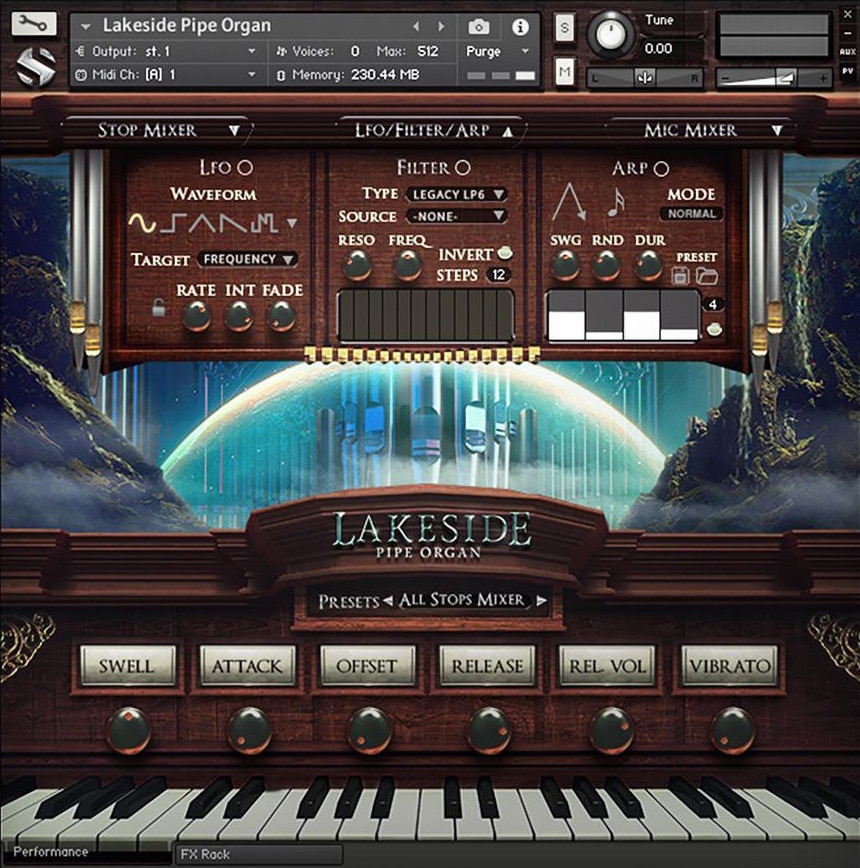Click the filter step sequencer table

(426, 316)
